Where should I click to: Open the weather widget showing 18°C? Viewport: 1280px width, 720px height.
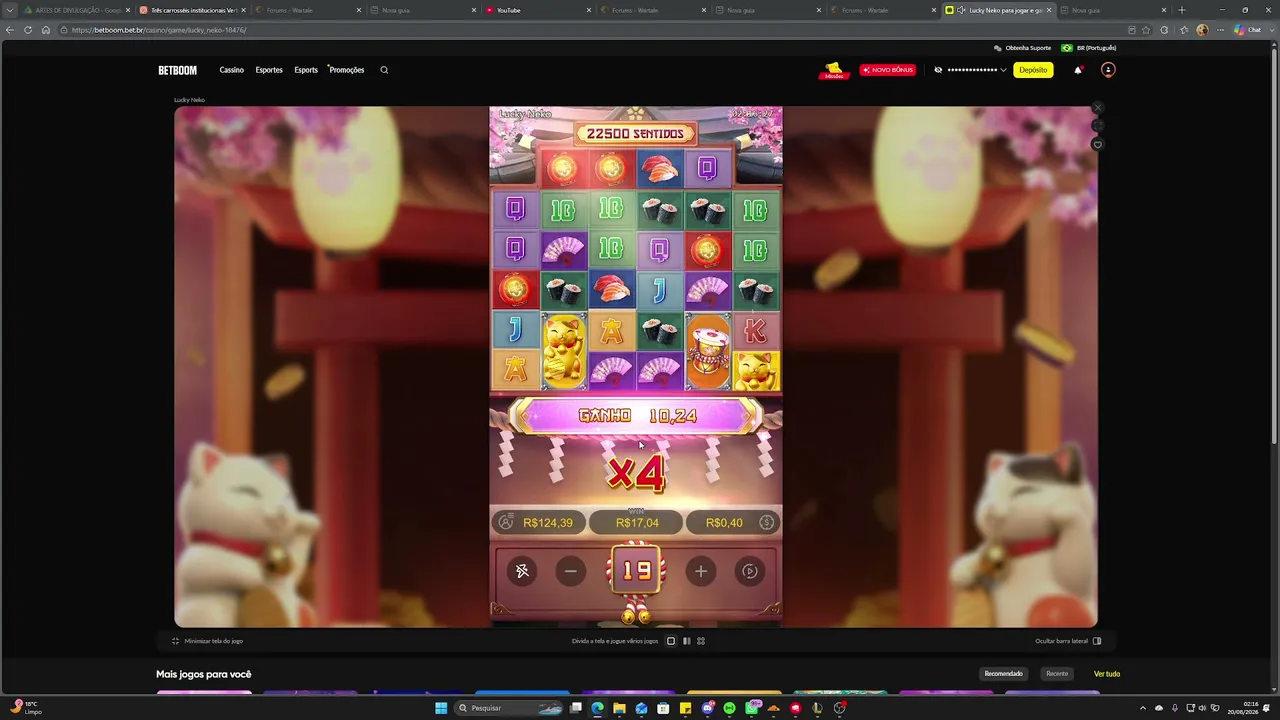26,708
